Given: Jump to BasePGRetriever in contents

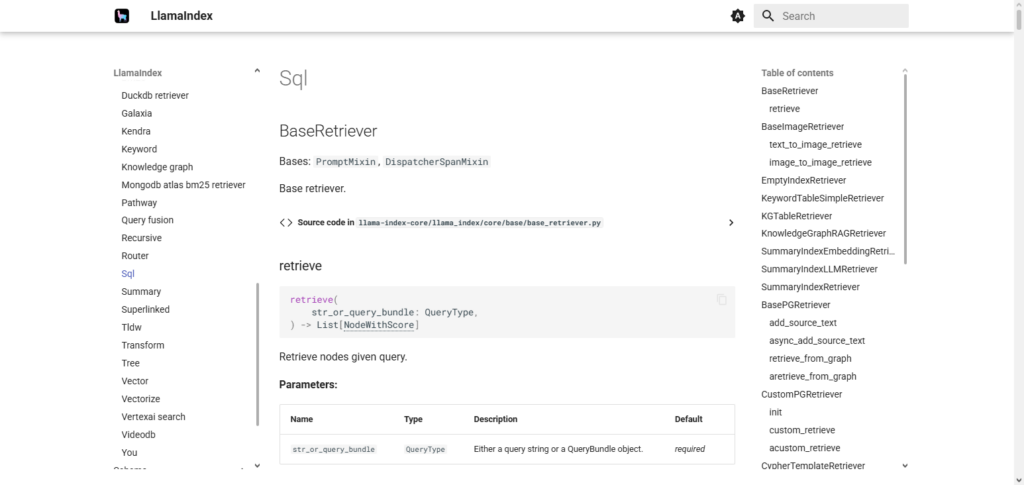Looking at the screenshot, I should 796,305.
